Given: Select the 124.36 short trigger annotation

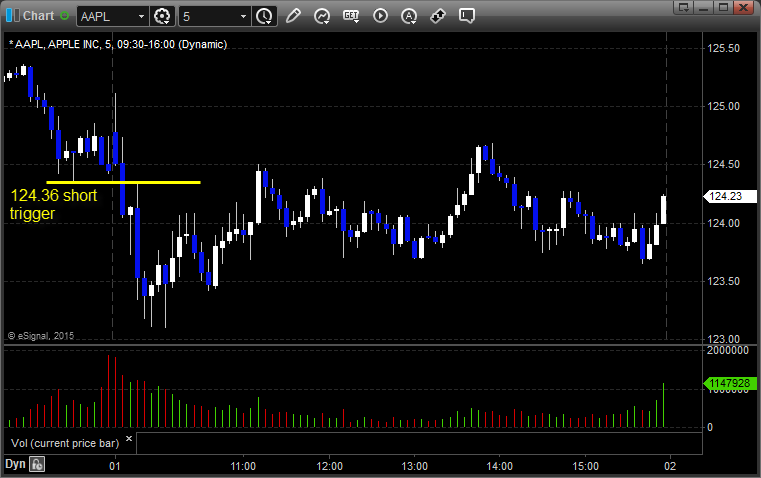Looking at the screenshot, I should [53, 204].
